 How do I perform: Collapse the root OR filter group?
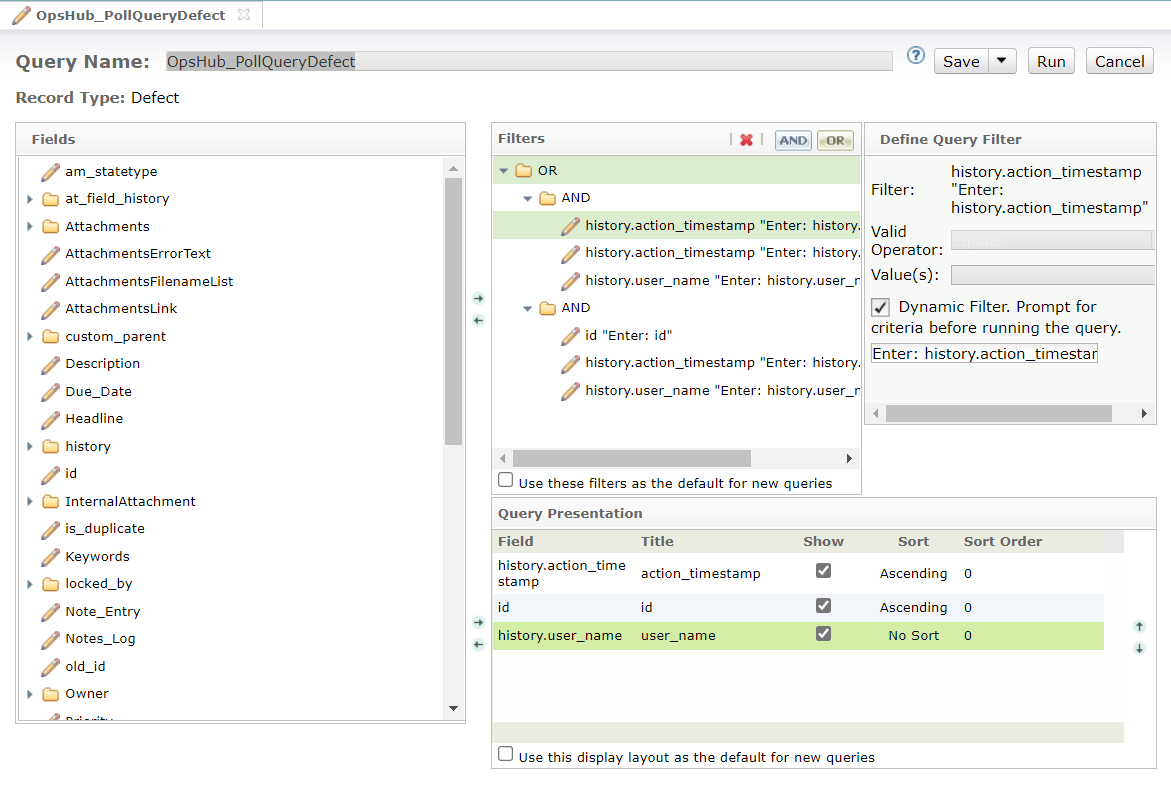tap(504, 171)
